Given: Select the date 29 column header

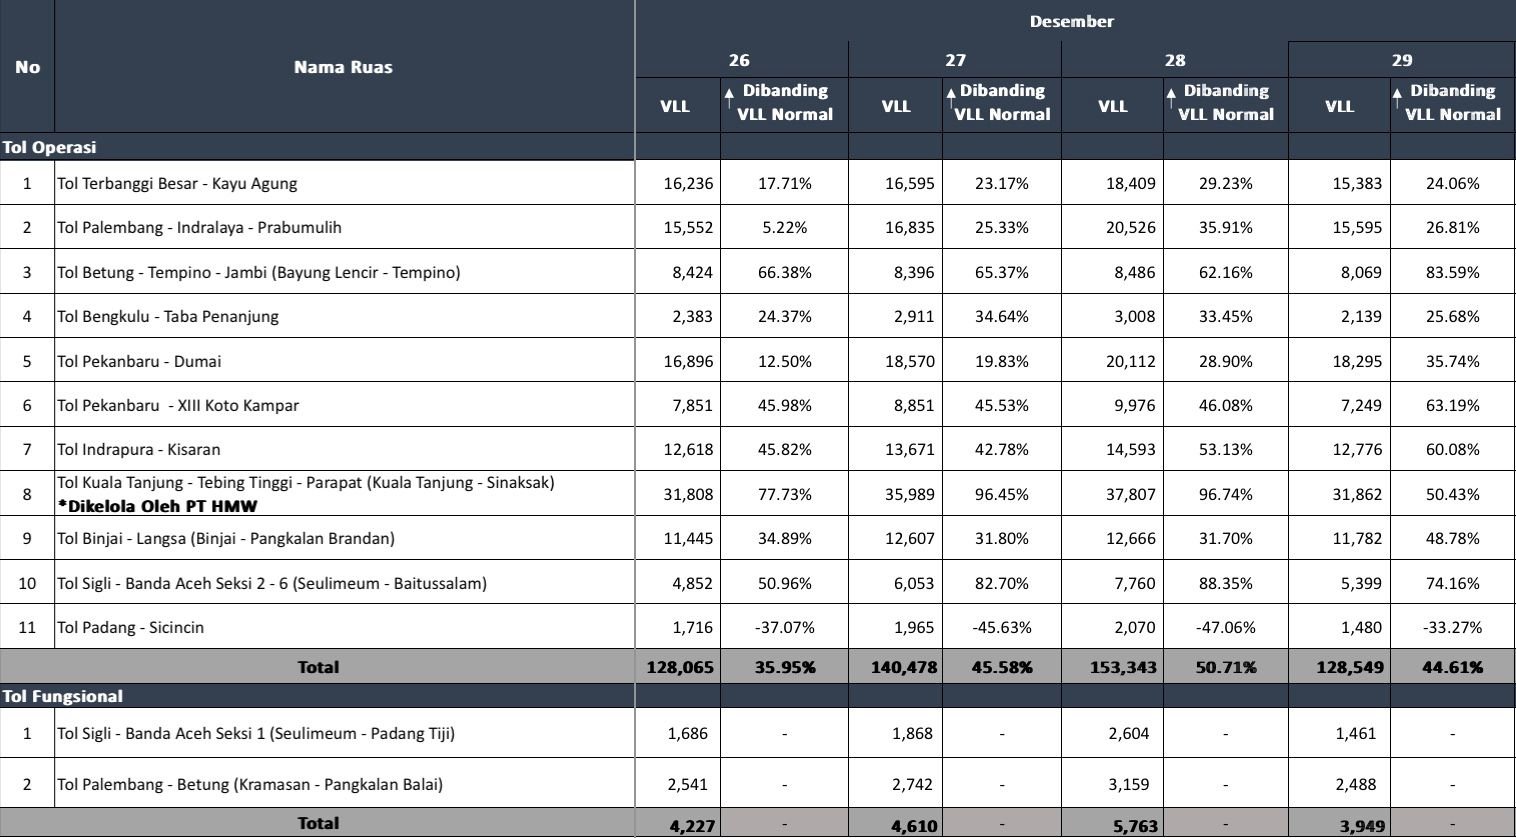Looking at the screenshot, I should click(x=1402, y=60).
